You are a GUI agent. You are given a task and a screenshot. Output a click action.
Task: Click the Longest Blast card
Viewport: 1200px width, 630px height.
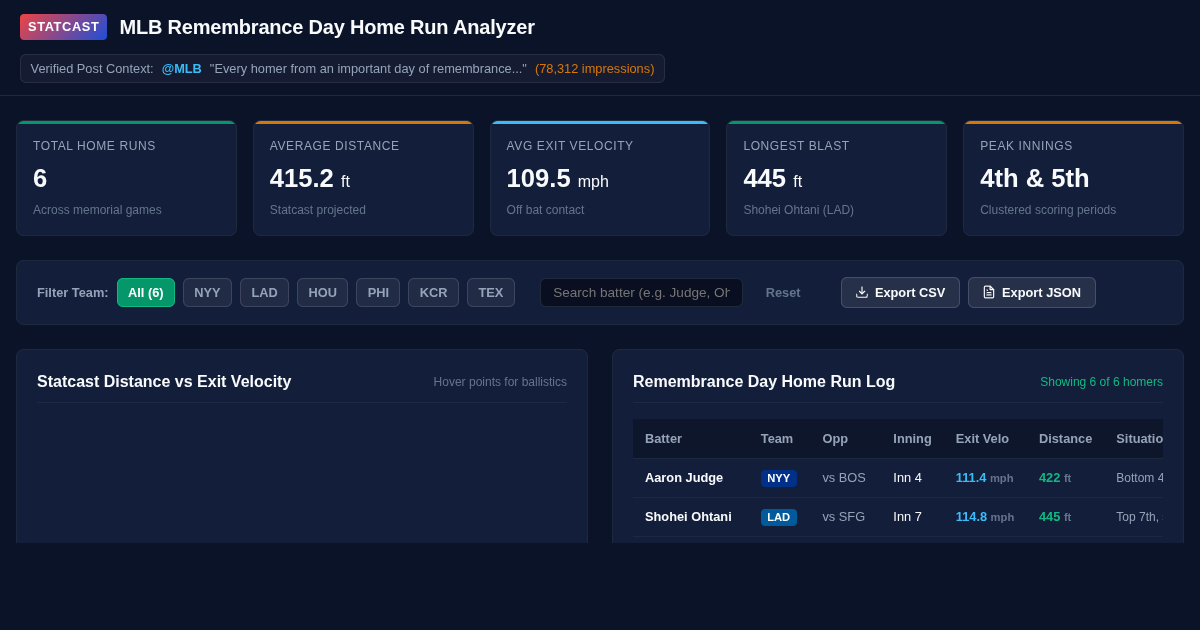tap(837, 178)
